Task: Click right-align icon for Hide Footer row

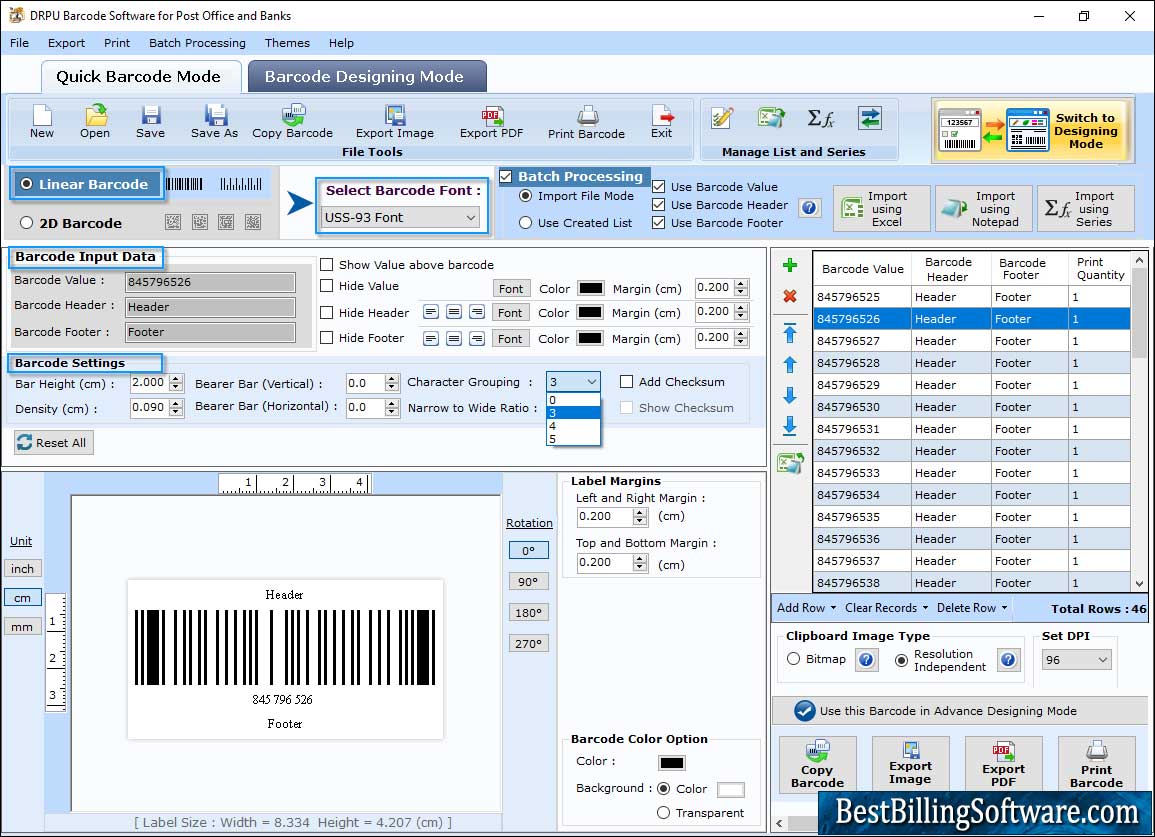Action: pos(477,339)
